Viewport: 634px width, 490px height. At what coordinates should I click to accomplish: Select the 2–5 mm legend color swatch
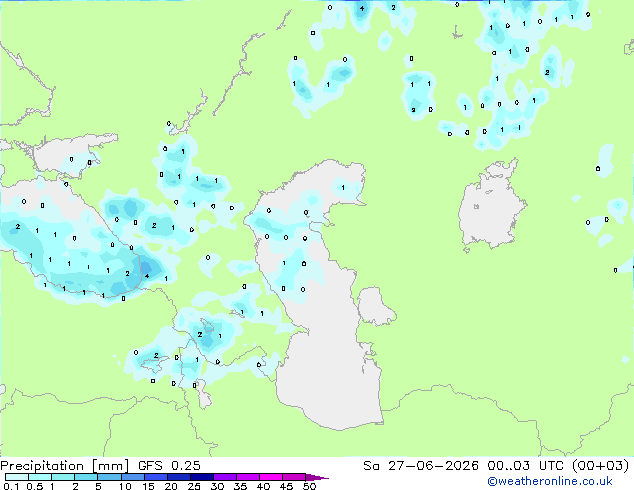point(86,477)
